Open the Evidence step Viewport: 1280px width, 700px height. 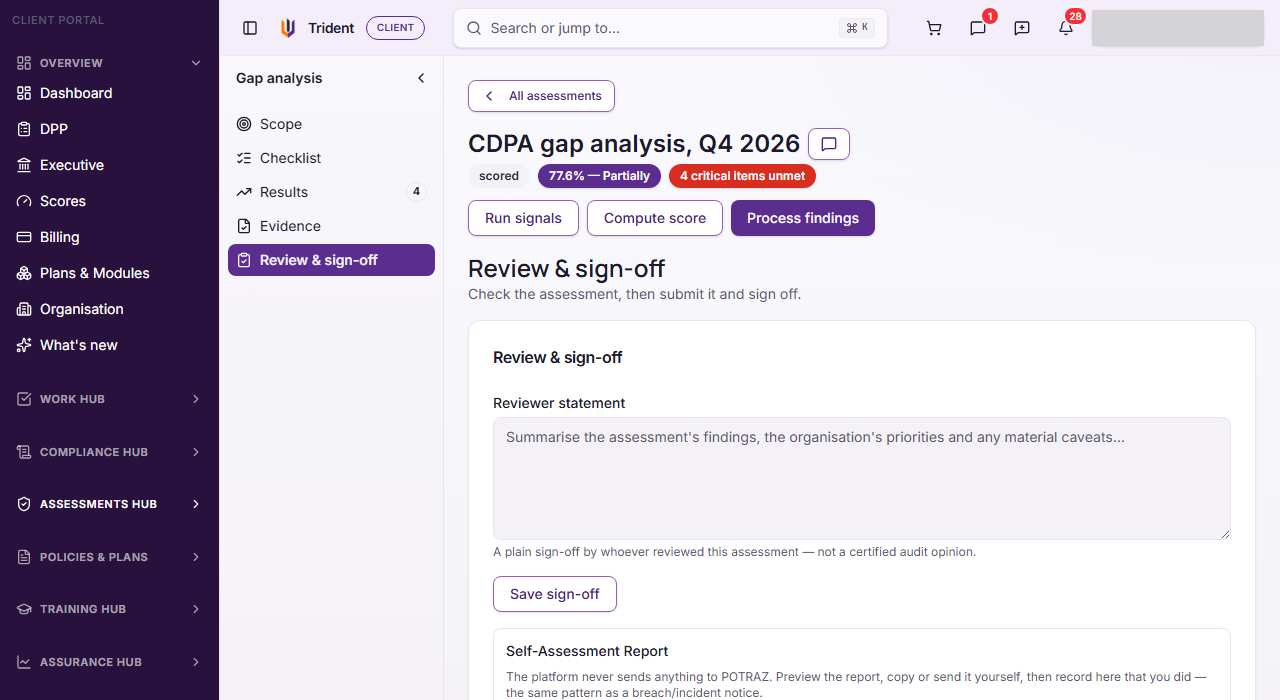coord(331,226)
